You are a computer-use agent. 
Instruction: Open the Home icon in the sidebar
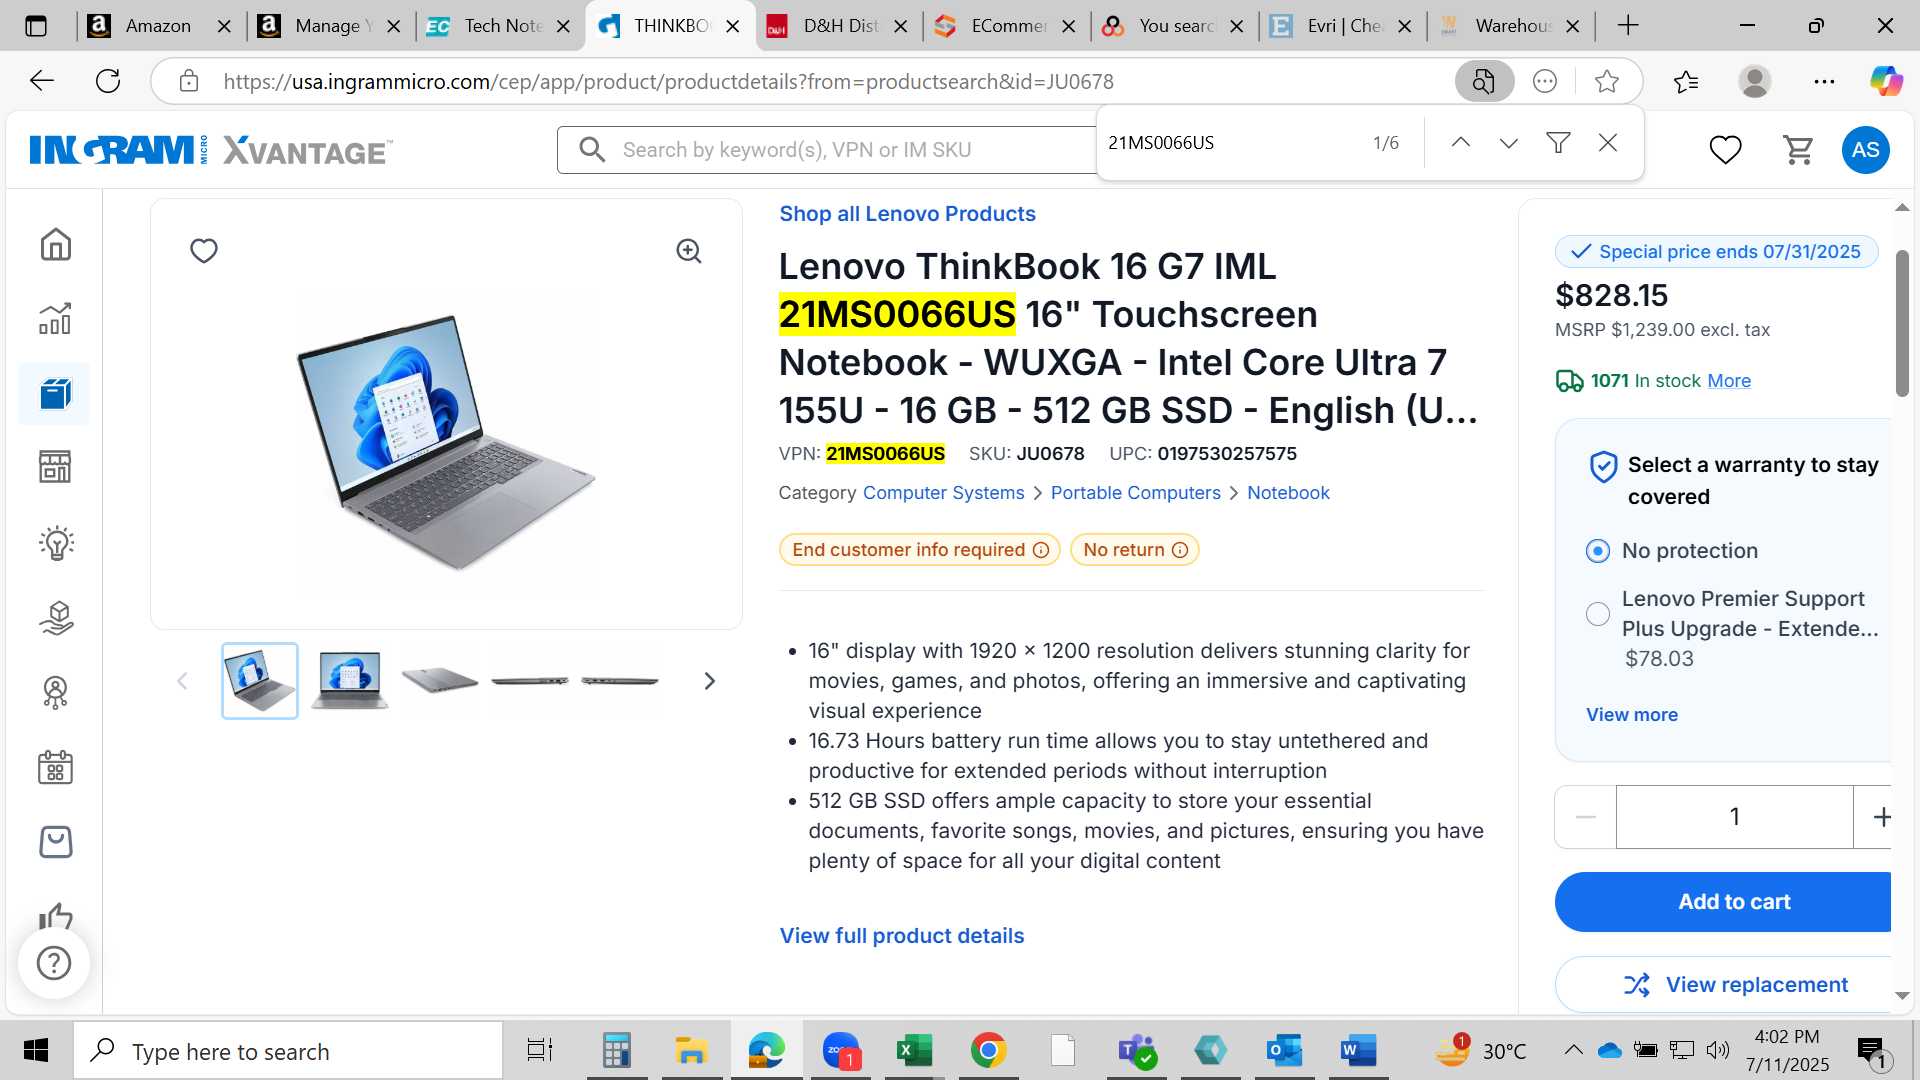tap(55, 245)
